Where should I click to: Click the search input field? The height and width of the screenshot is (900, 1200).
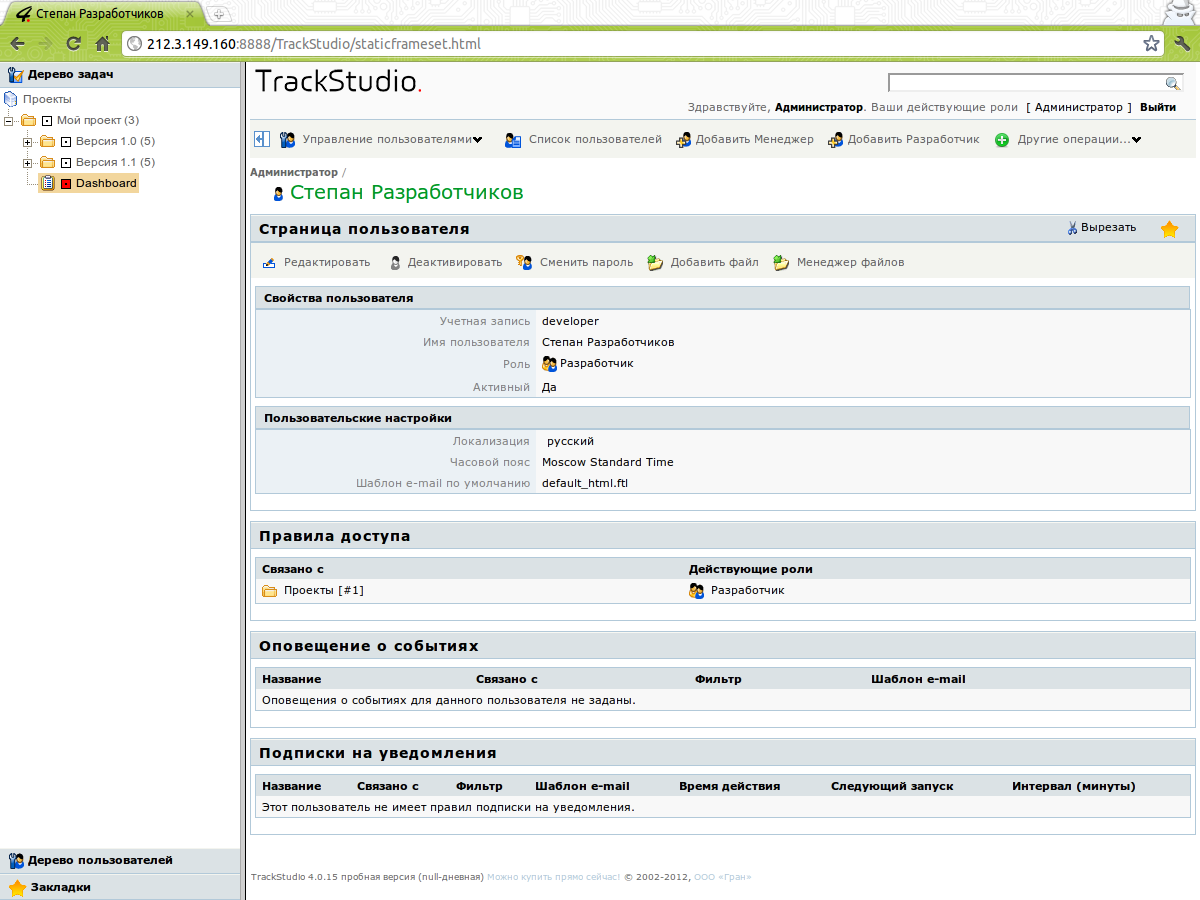[1028, 83]
